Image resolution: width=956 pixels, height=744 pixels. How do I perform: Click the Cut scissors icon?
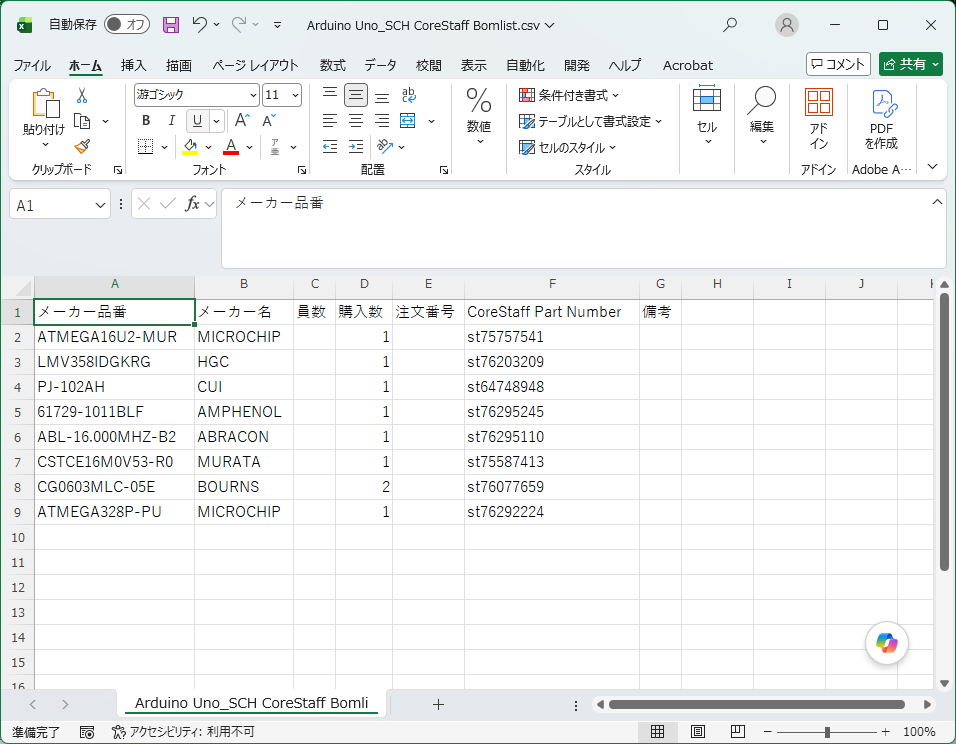coord(82,95)
